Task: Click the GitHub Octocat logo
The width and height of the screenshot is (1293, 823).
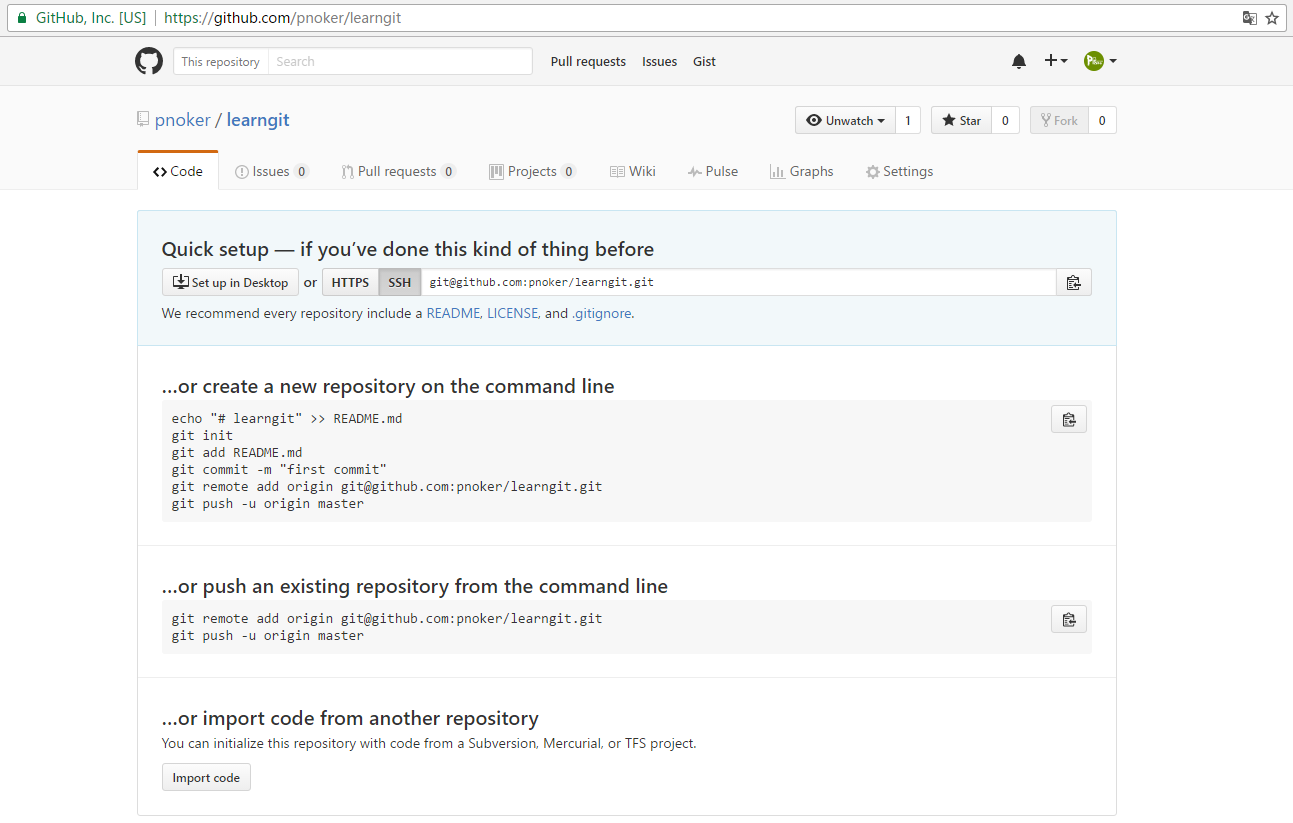Action: tap(149, 61)
